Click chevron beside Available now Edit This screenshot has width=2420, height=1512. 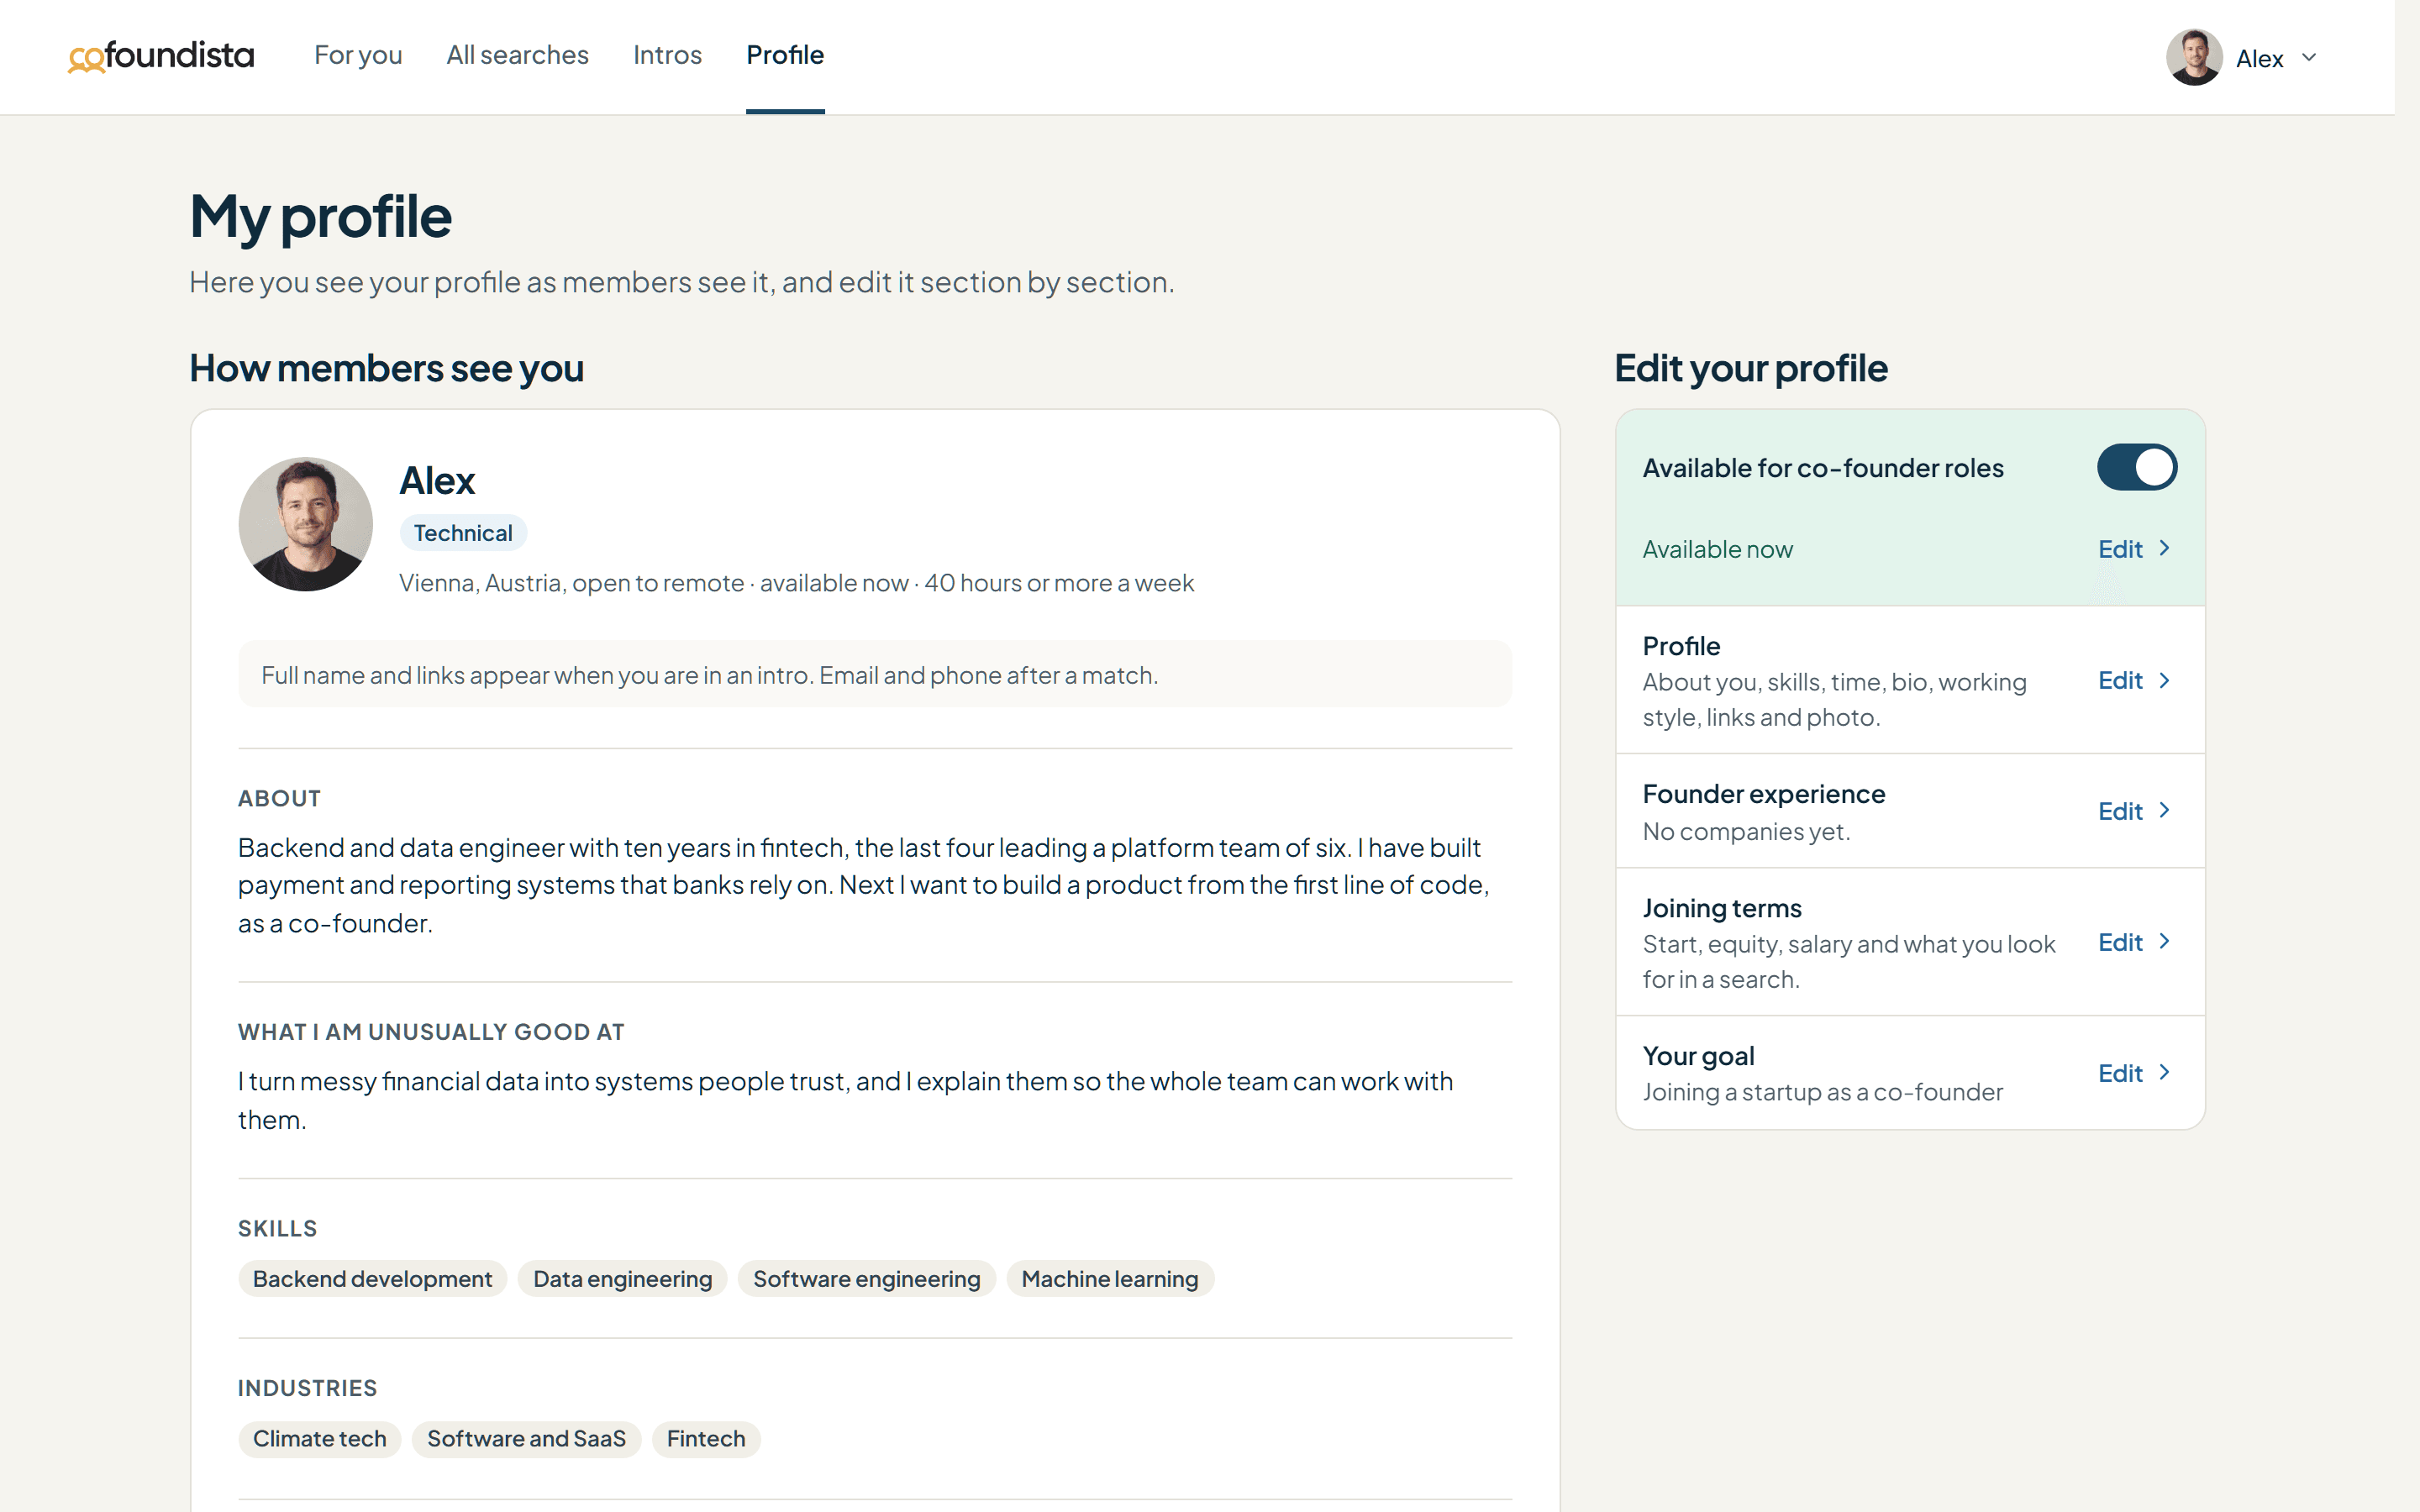2165,548
